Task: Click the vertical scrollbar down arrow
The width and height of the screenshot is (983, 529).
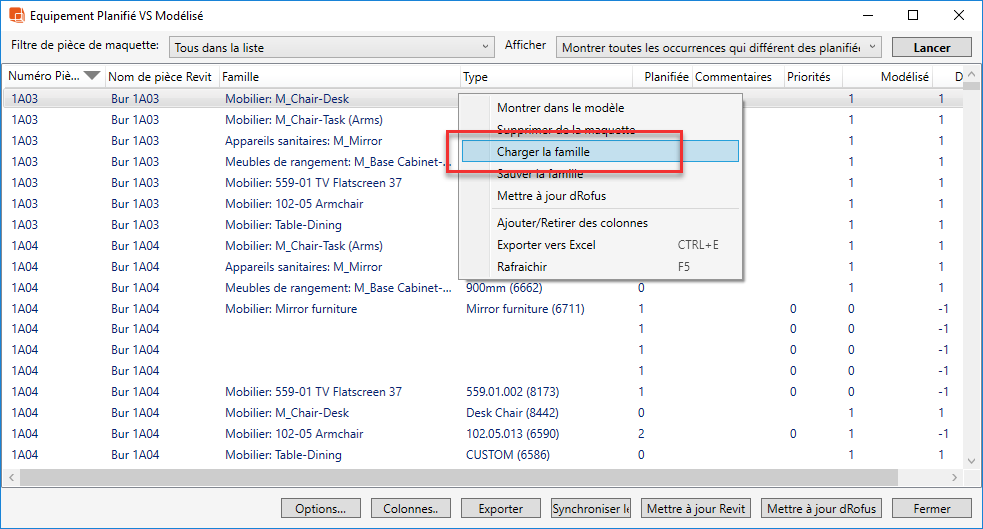Action: point(971,460)
